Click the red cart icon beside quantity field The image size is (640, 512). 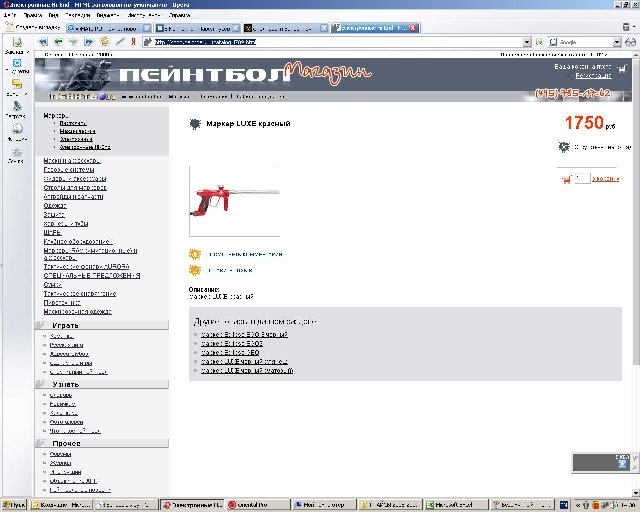click(566, 179)
